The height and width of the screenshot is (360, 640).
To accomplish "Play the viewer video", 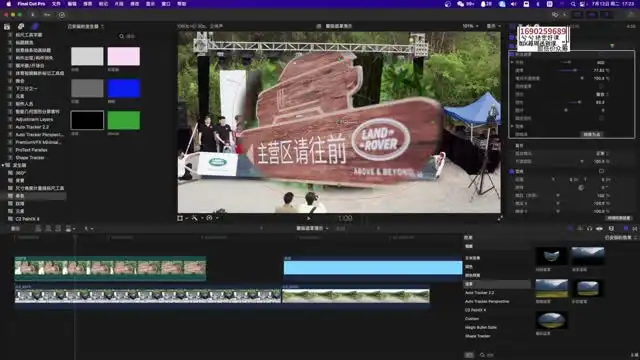I will 309,218.
